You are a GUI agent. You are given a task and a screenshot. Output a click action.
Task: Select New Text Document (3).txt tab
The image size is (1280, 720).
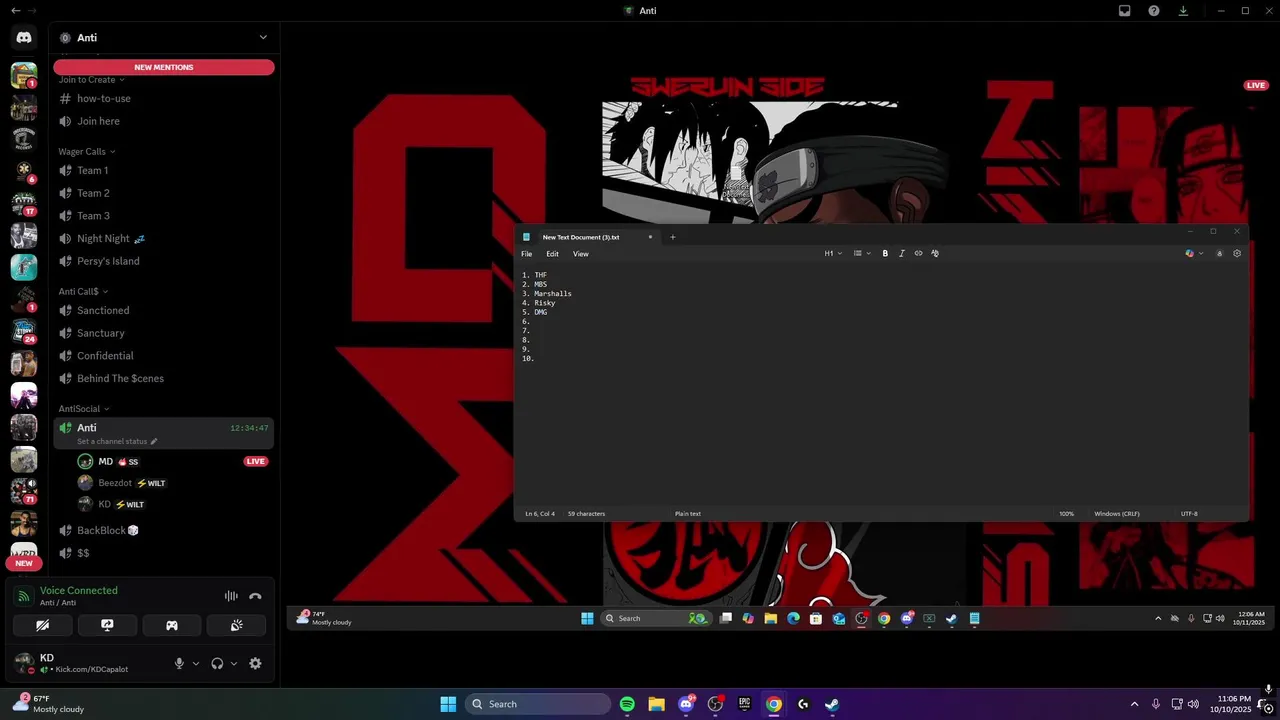tap(587, 237)
